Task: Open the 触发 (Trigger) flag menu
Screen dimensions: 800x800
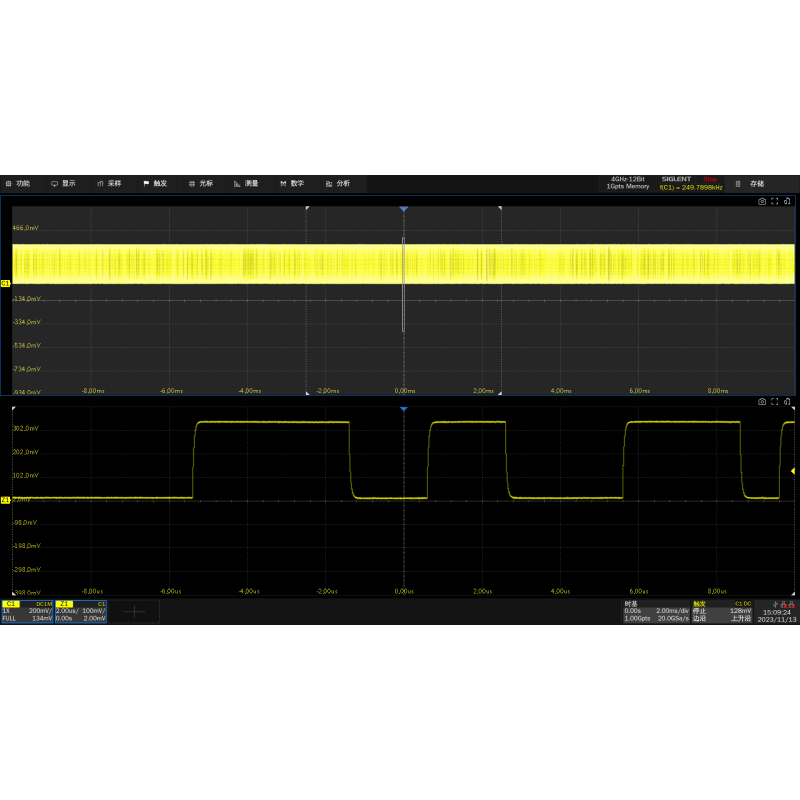Action: pos(155,184)
